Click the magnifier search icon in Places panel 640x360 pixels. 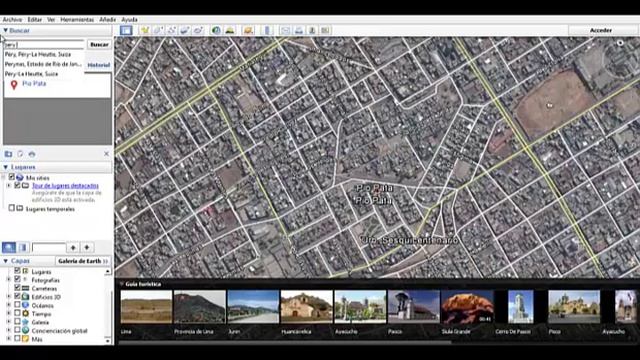[9, 247]
